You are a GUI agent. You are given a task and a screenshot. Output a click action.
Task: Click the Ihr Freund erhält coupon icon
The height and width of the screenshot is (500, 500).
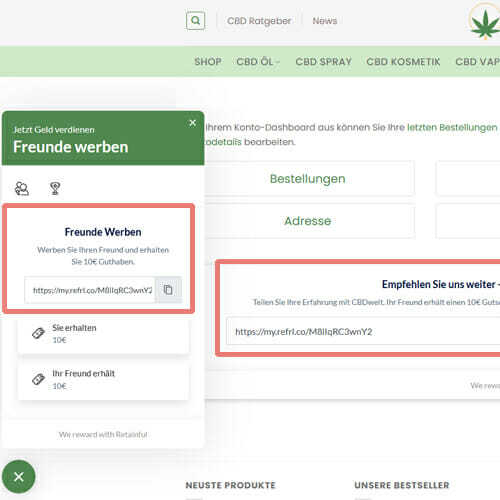point(39,379)
